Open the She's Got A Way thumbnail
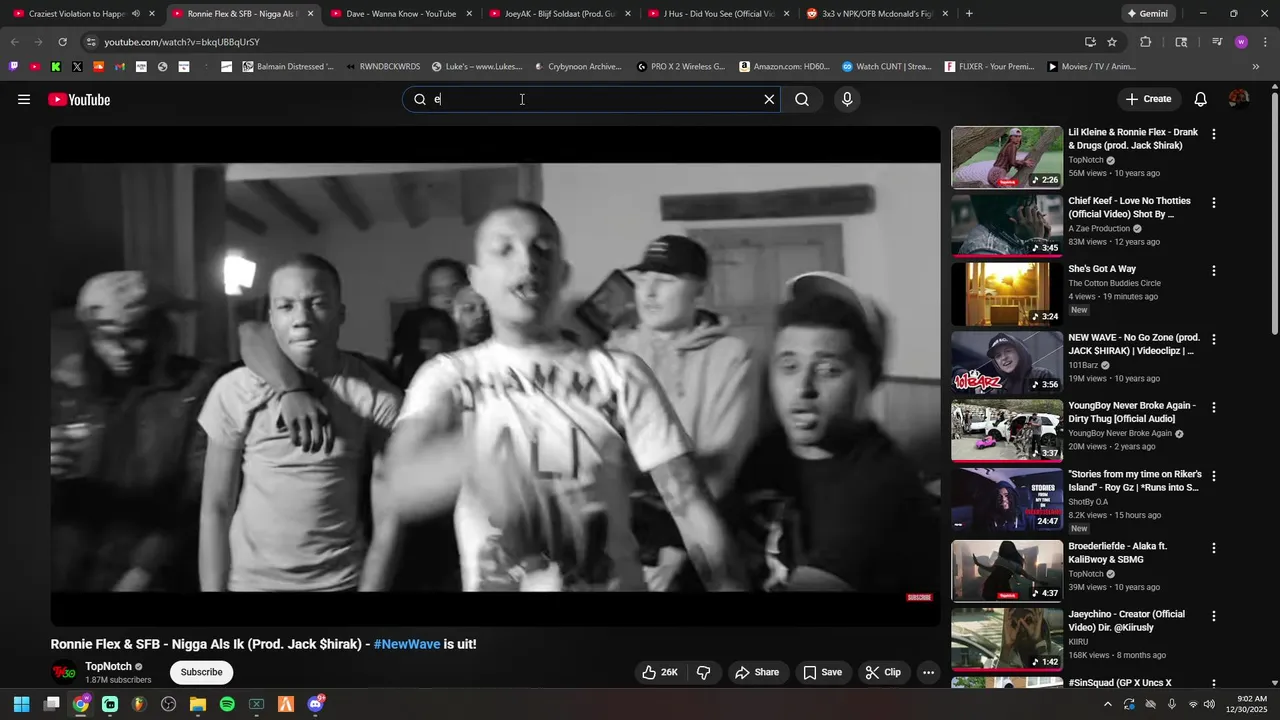 coord(1007,294)
